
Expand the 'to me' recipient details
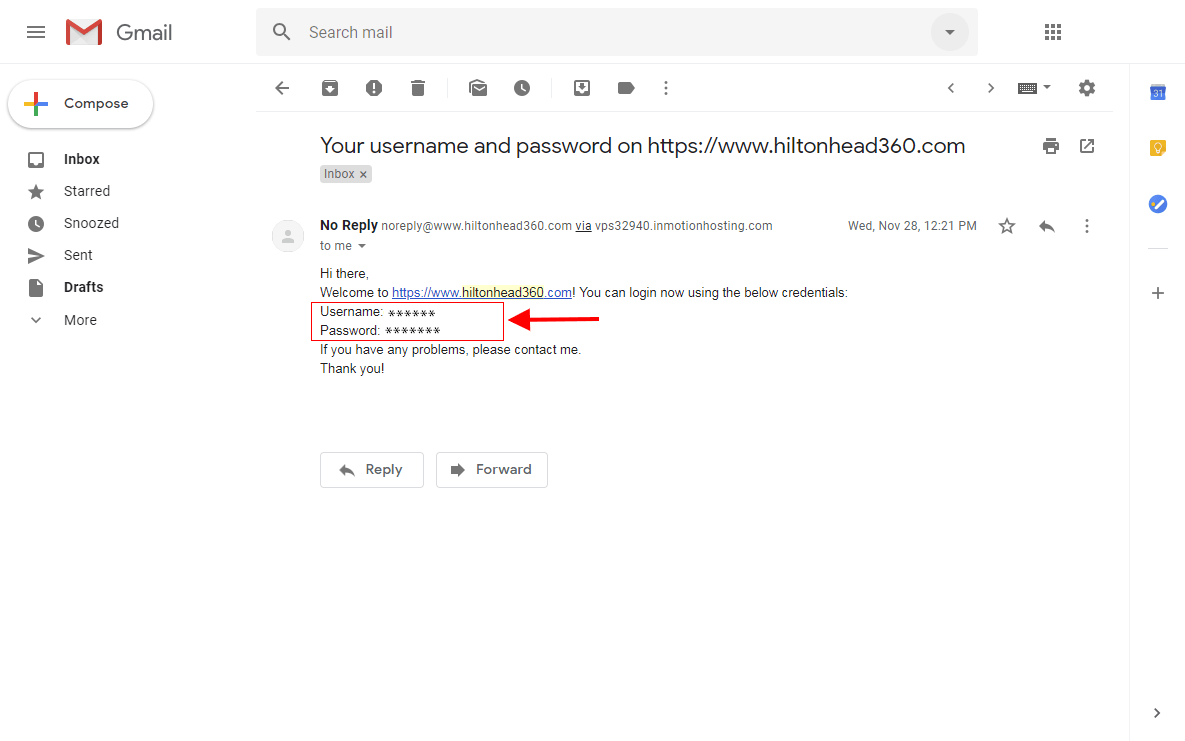362,246
